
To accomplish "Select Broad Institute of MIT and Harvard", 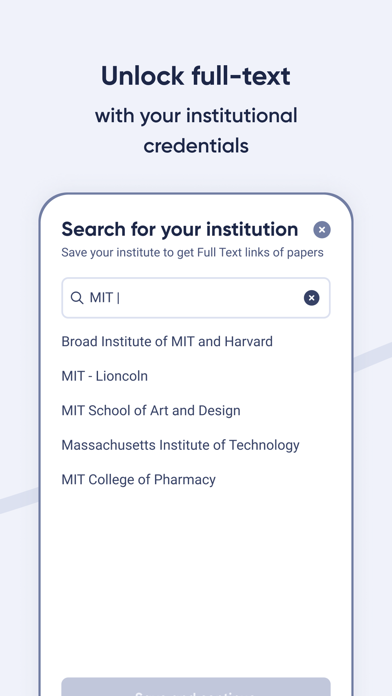I will [167, 341].
